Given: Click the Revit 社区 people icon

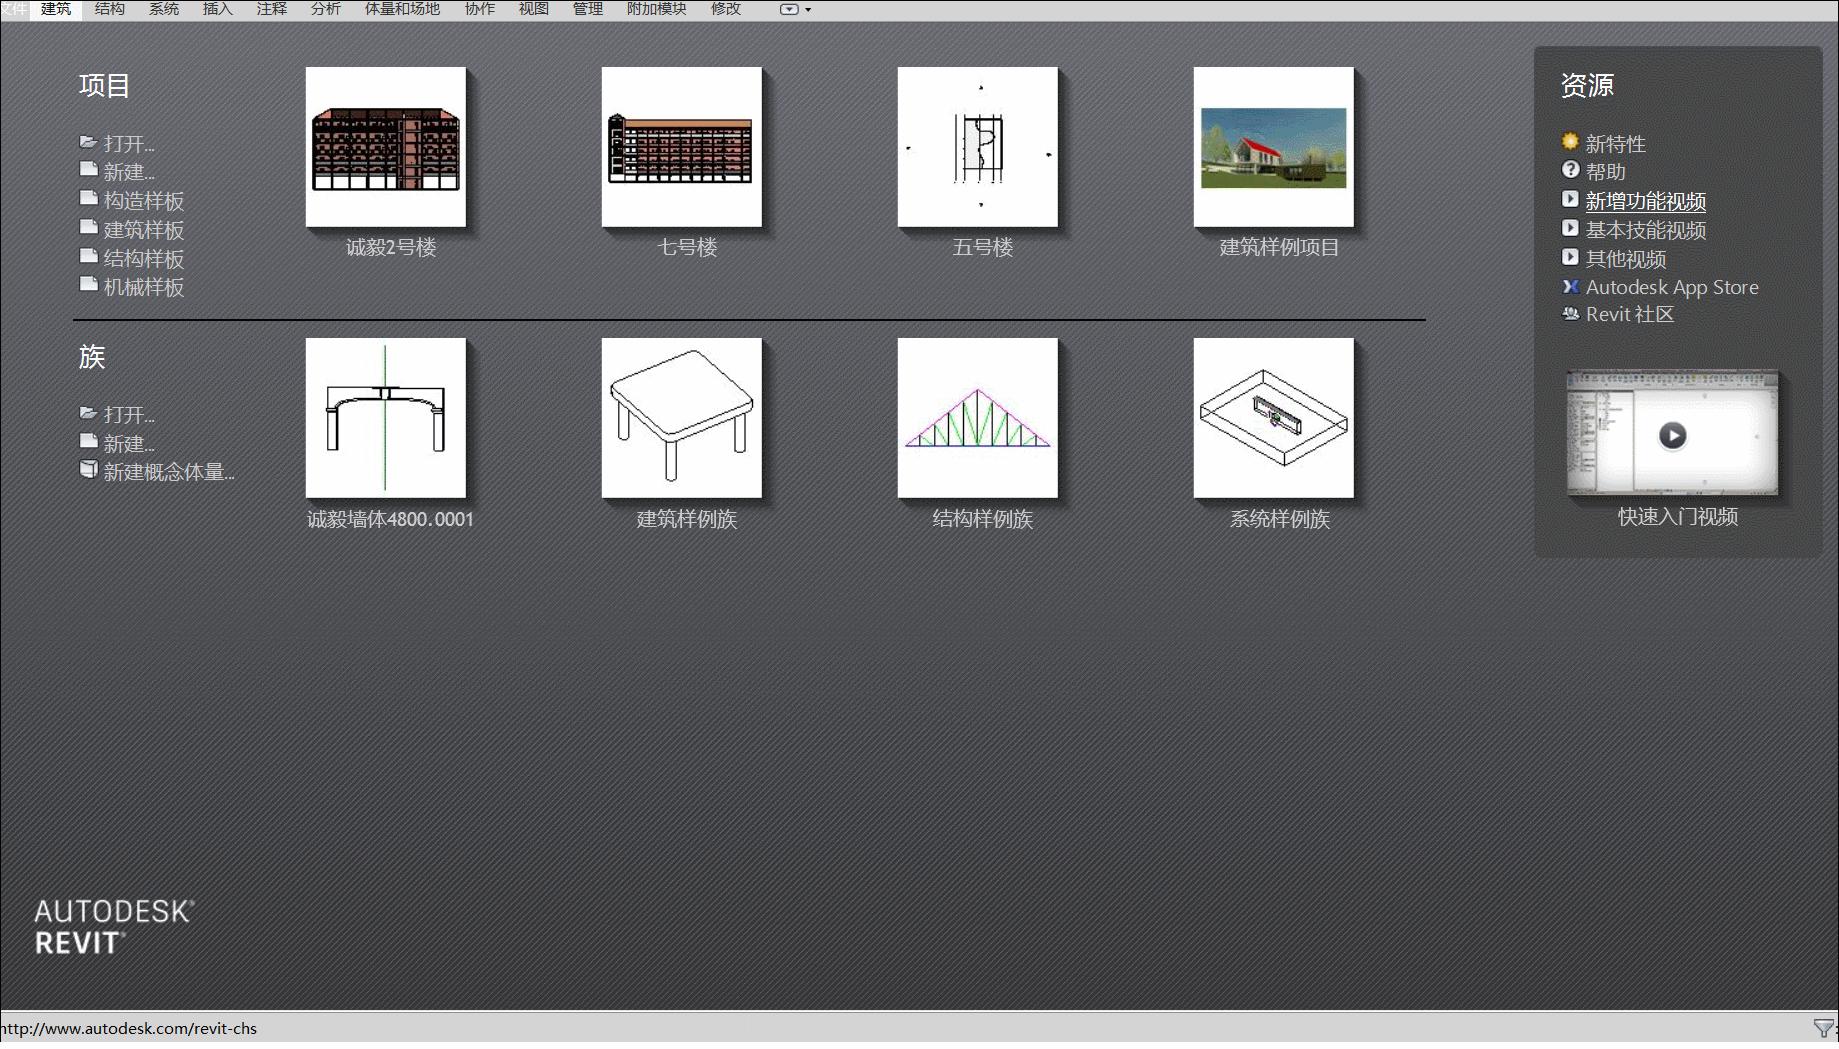Looking at the screenshot, I should pos(1570,313).
